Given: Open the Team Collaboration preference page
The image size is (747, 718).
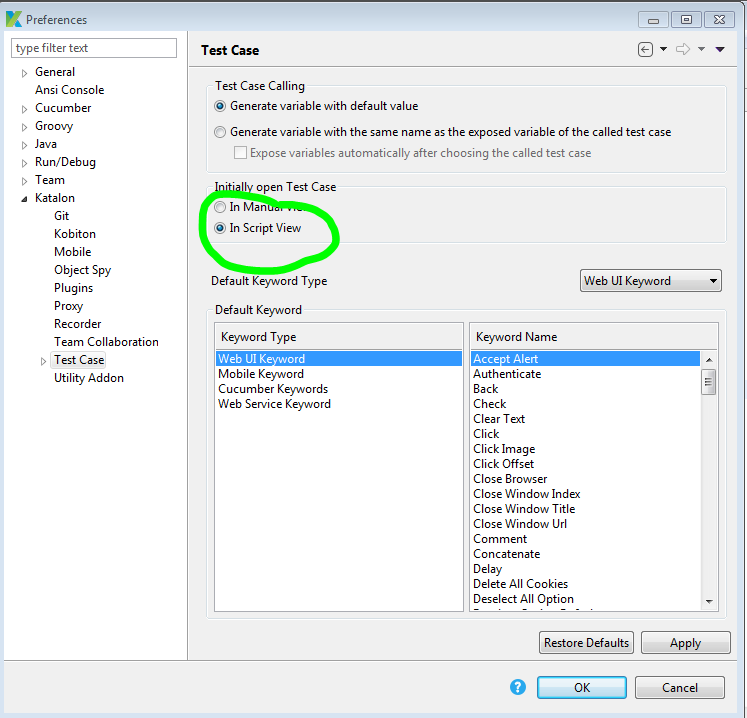Looking at the screenshot, I should pos(106,342).
